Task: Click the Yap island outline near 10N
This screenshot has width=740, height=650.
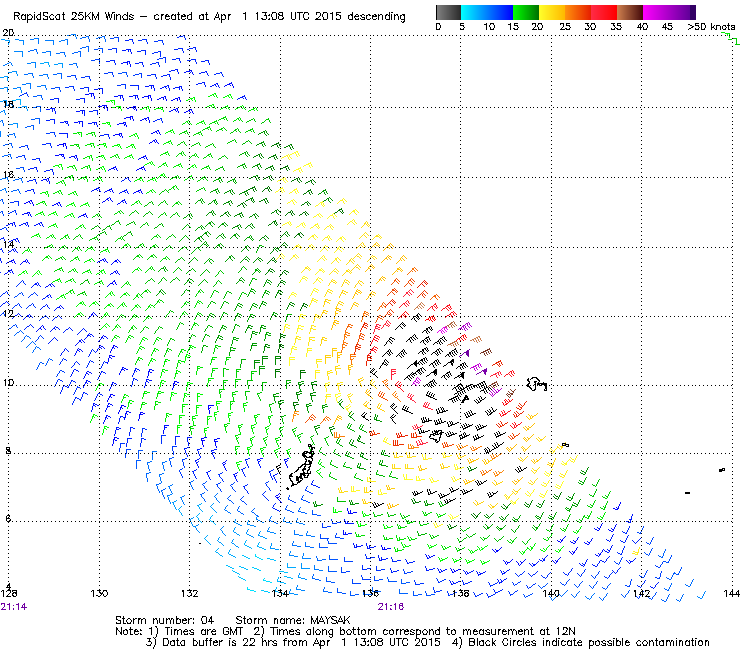Action: point(537,384)
